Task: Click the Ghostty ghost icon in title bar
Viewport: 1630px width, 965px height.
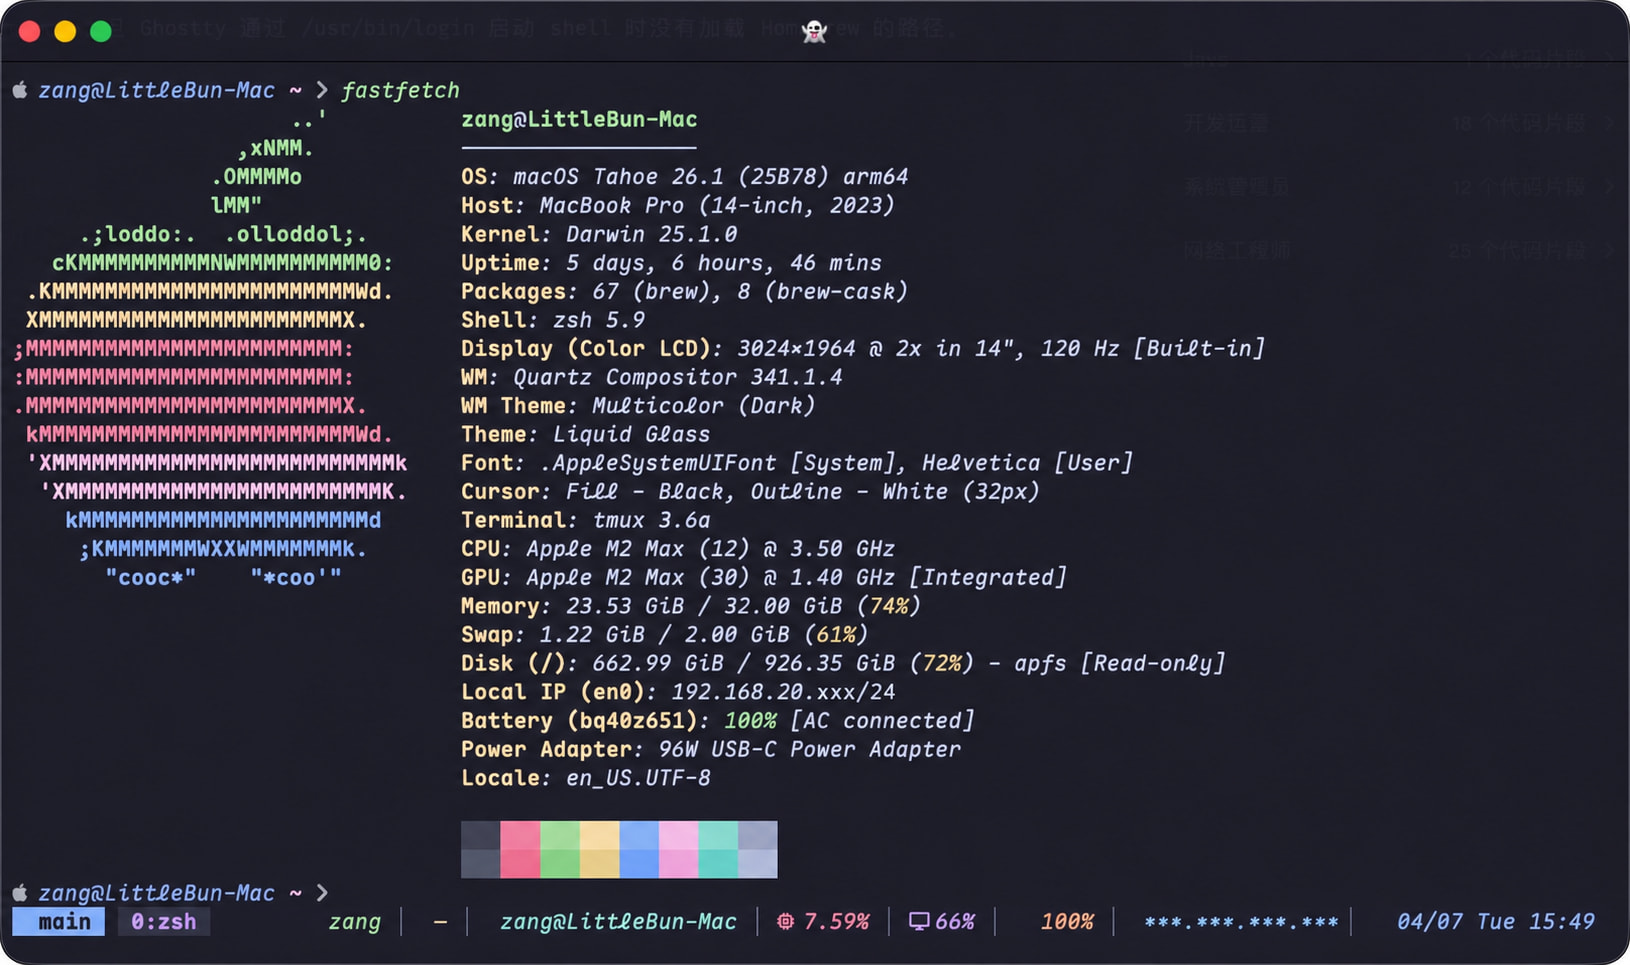Action: coord(814,32)
